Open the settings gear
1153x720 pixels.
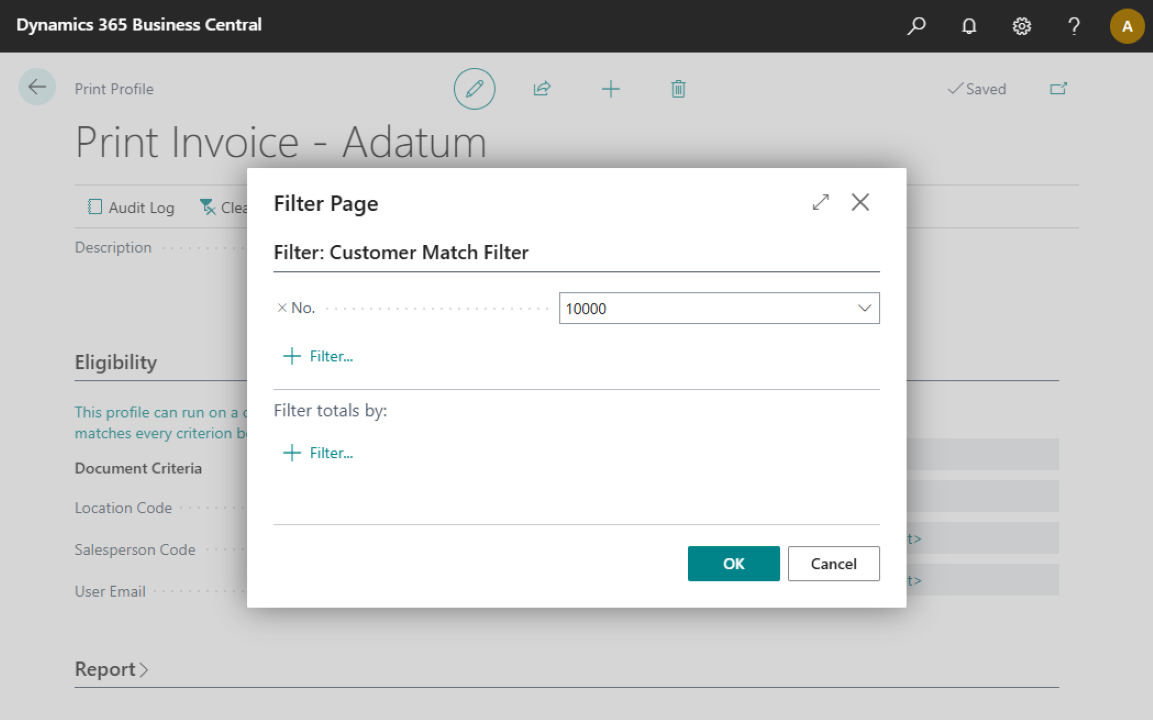pos(1021,26)
